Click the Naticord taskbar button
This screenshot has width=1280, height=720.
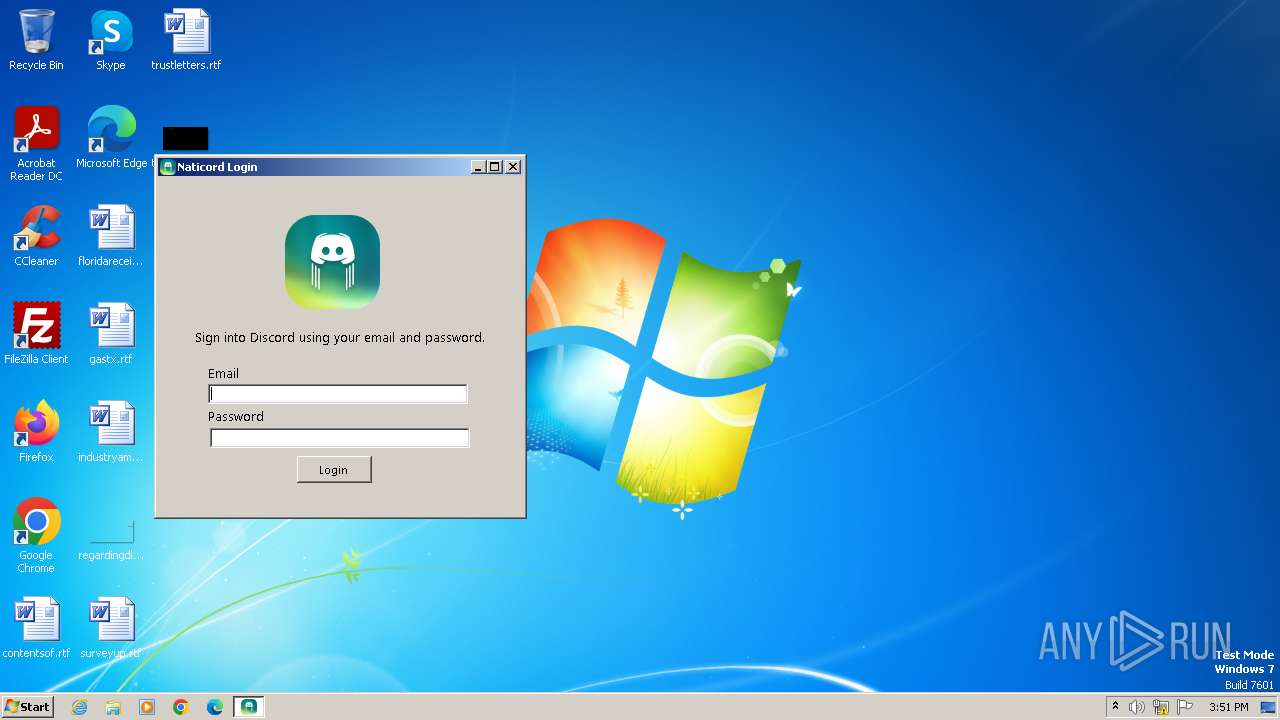(x=249, y=707)
